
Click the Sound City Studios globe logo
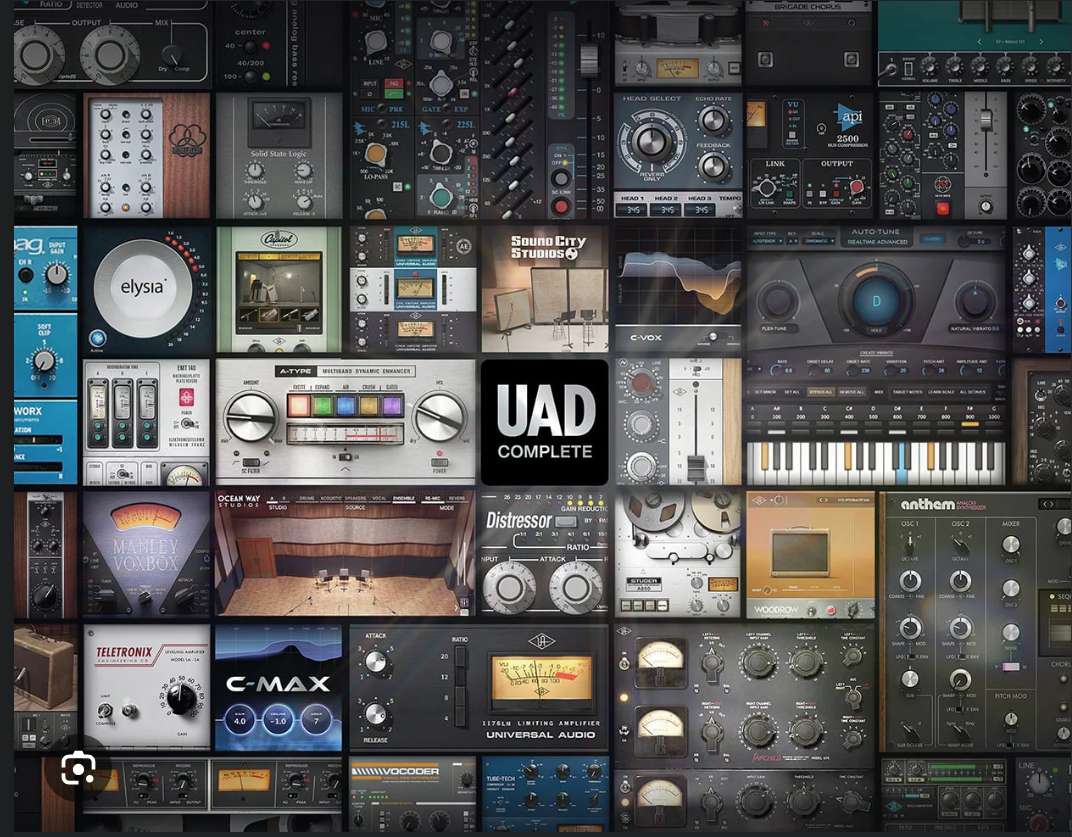point(570,253)
